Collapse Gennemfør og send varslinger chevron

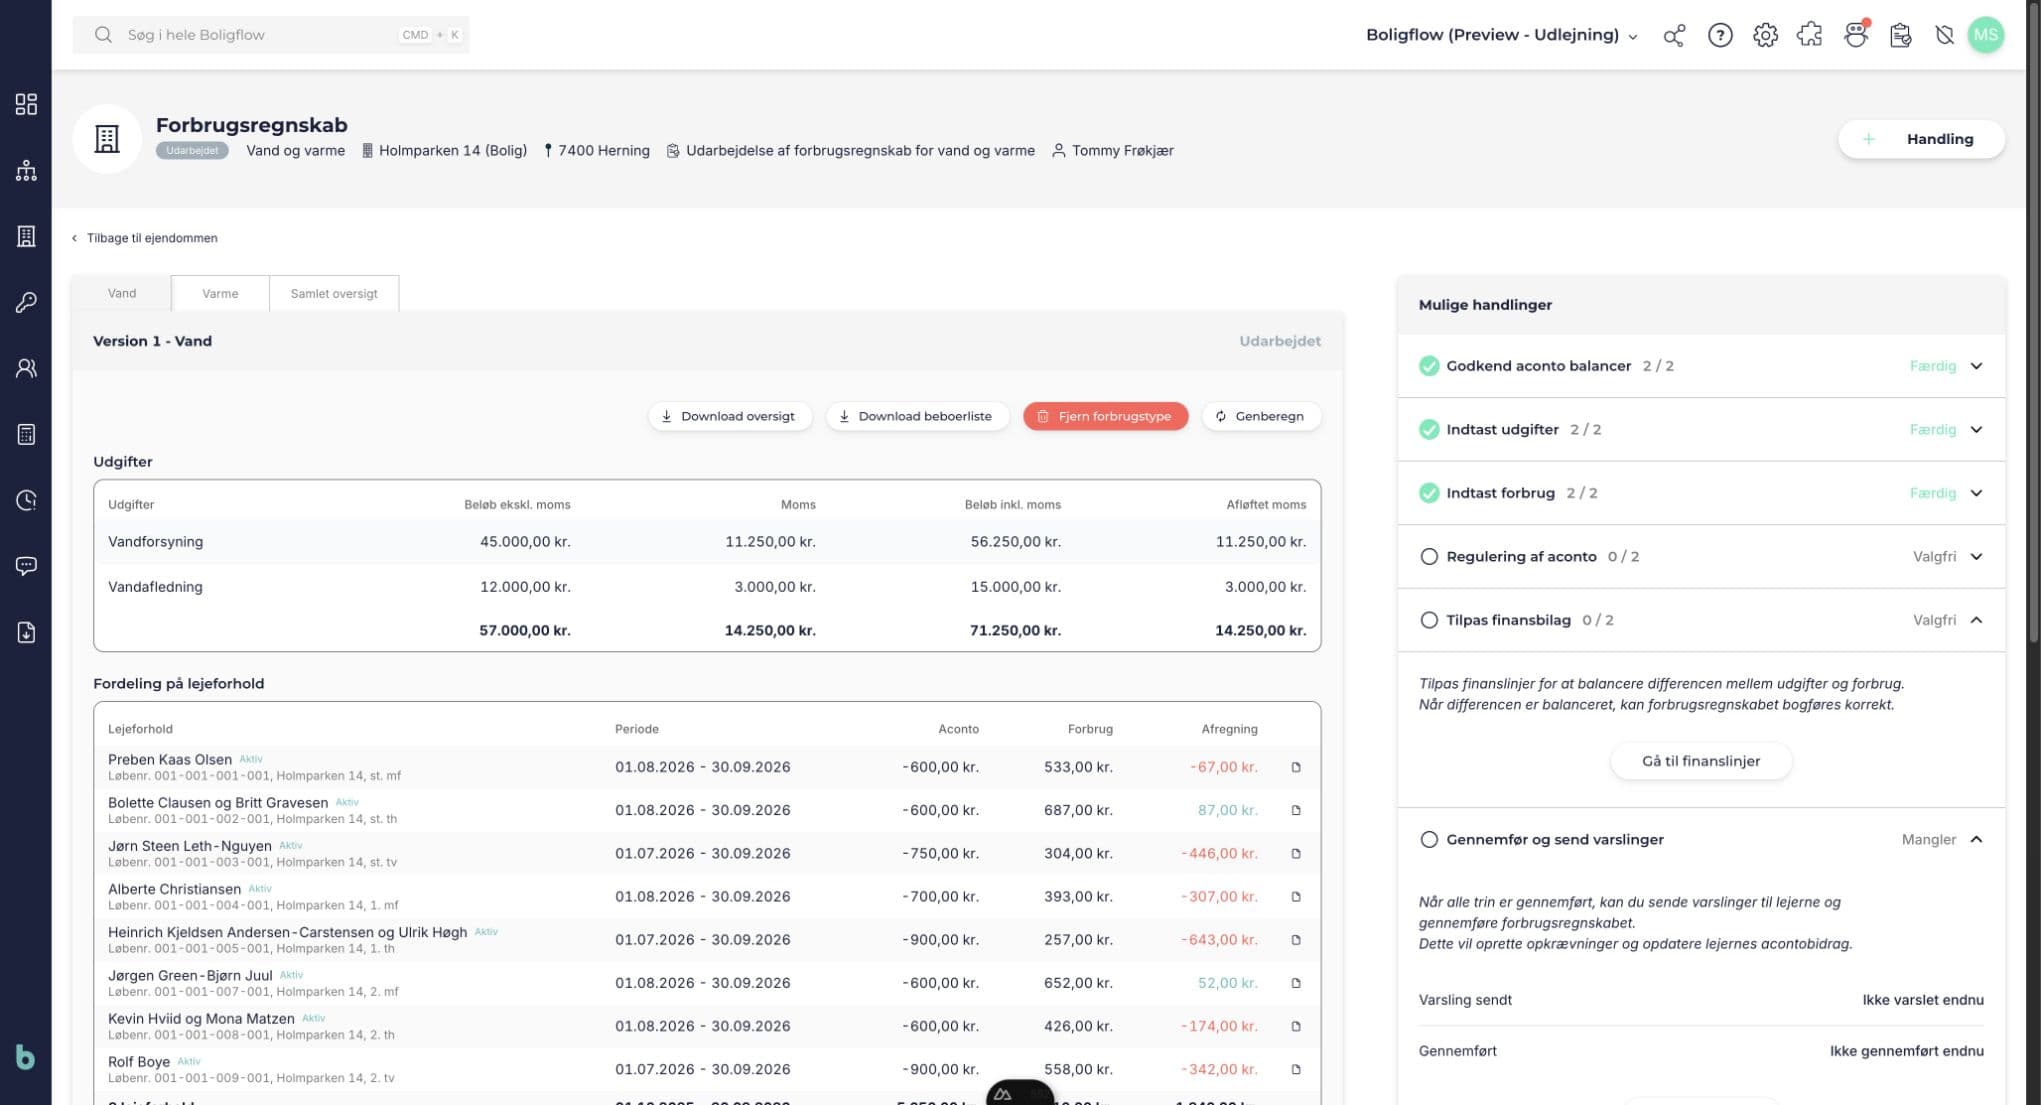pos(1976,839)
